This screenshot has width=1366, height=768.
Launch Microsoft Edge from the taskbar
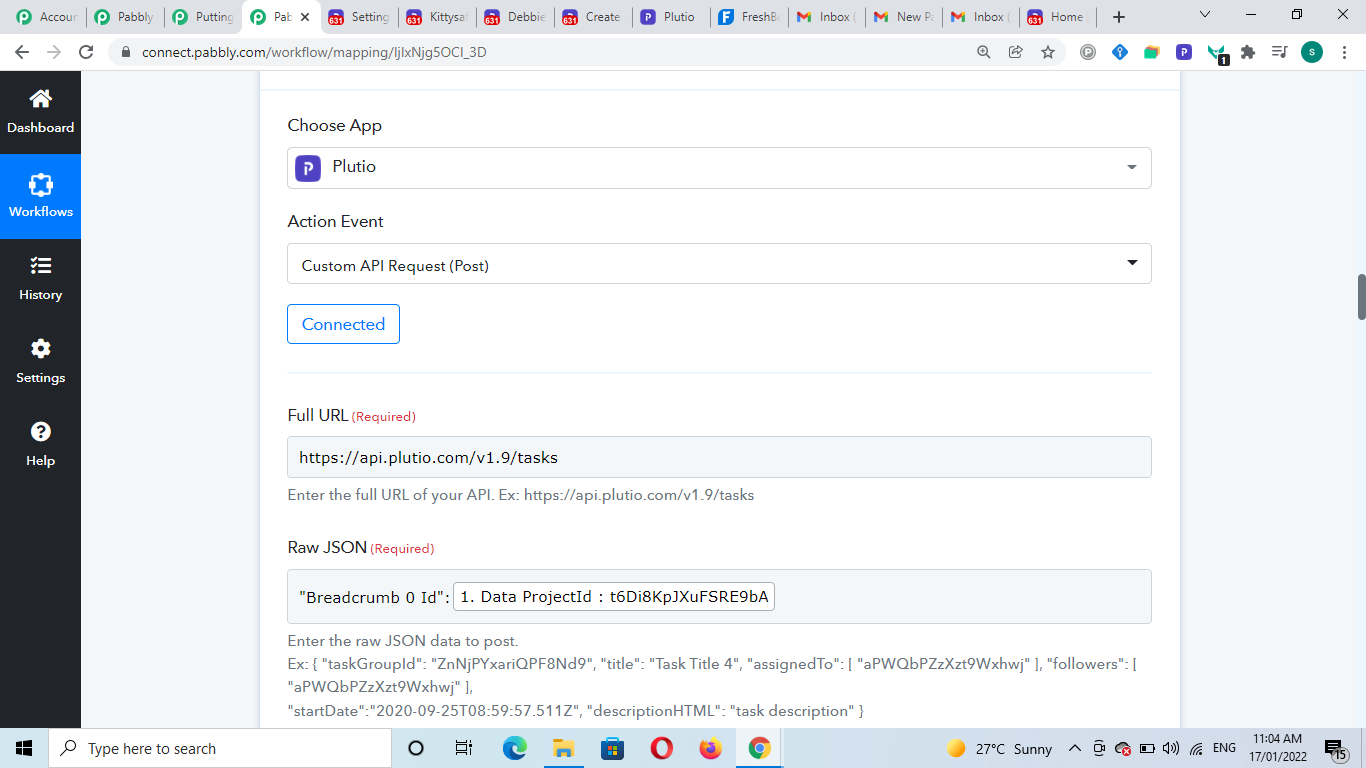pos(514,748)
